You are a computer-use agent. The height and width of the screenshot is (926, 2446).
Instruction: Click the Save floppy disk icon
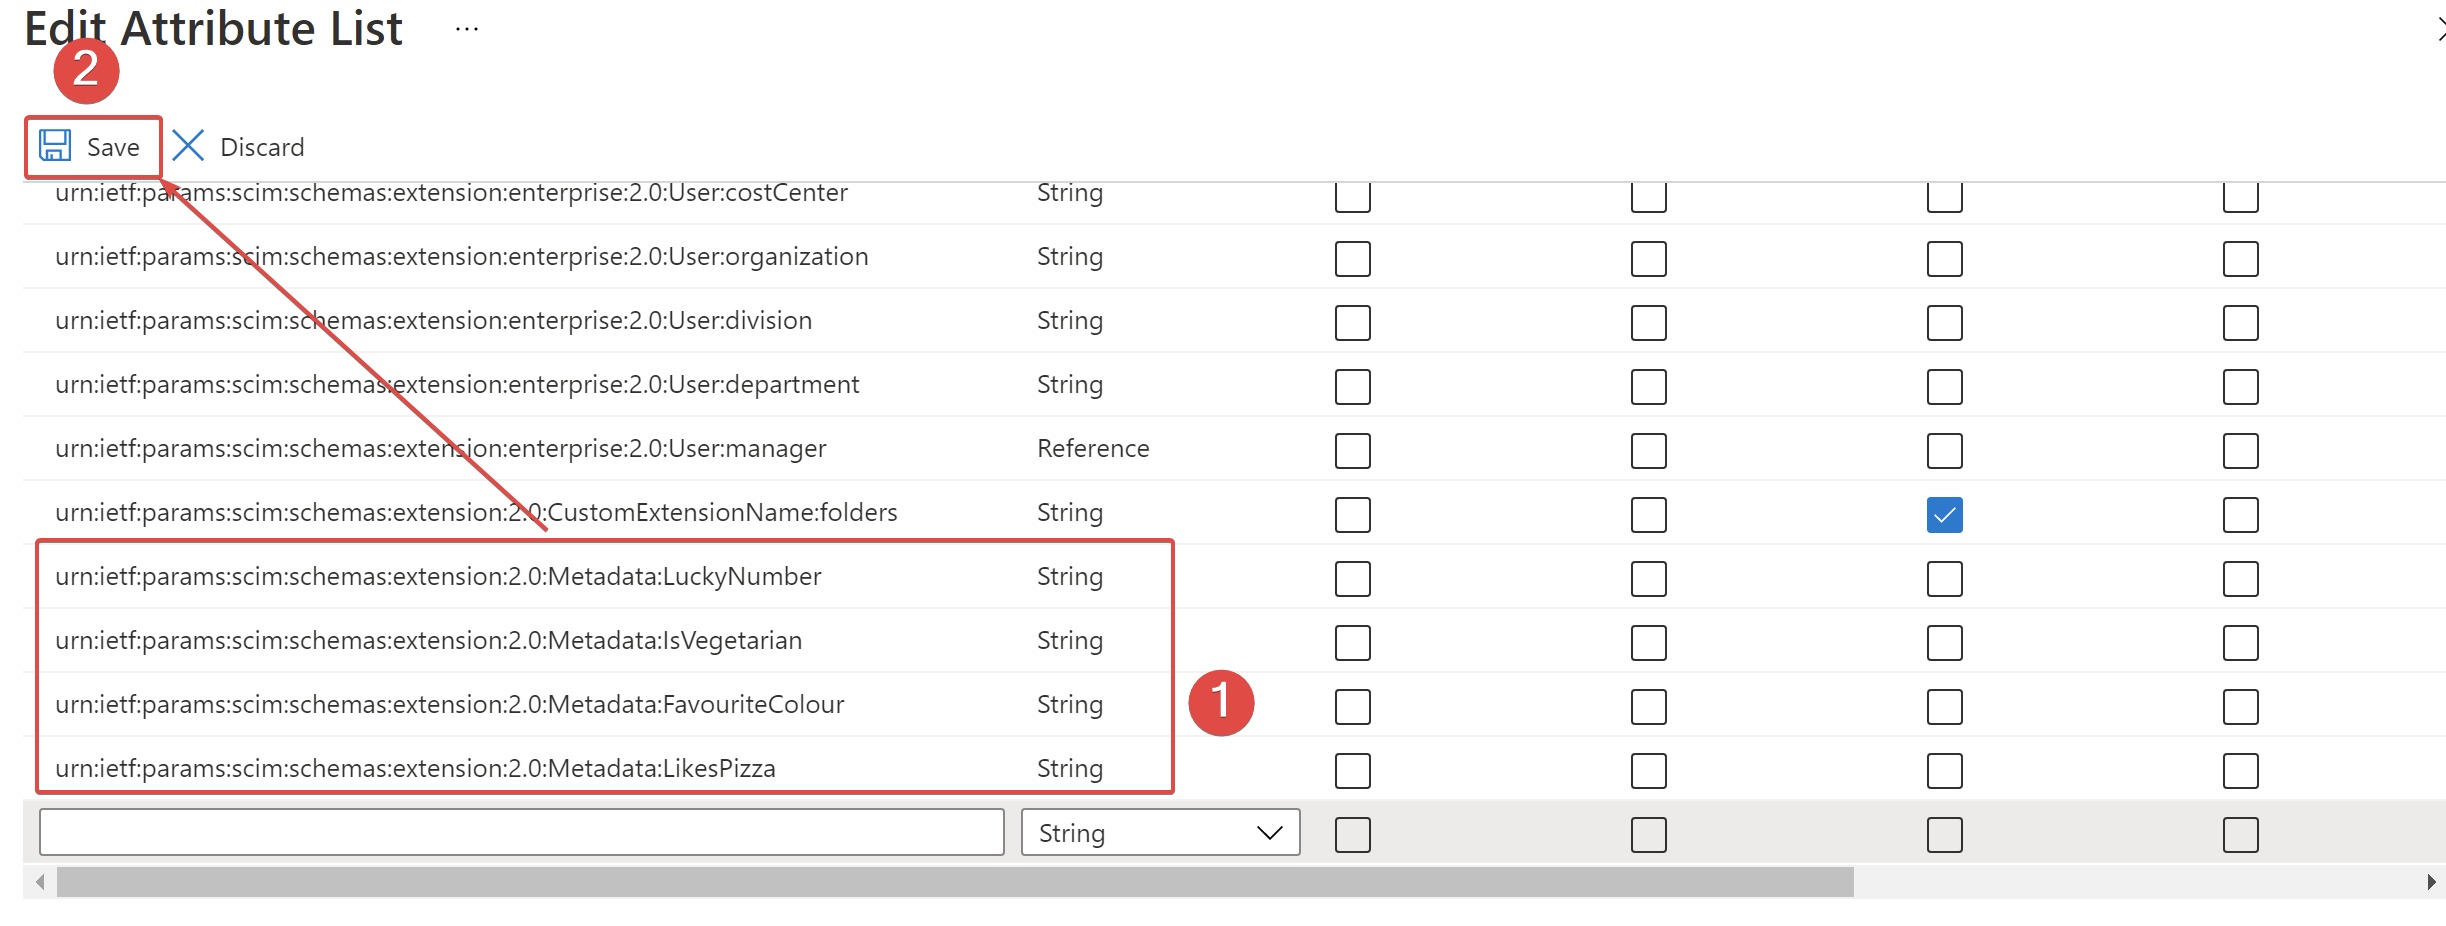click(x=55, y=146)
